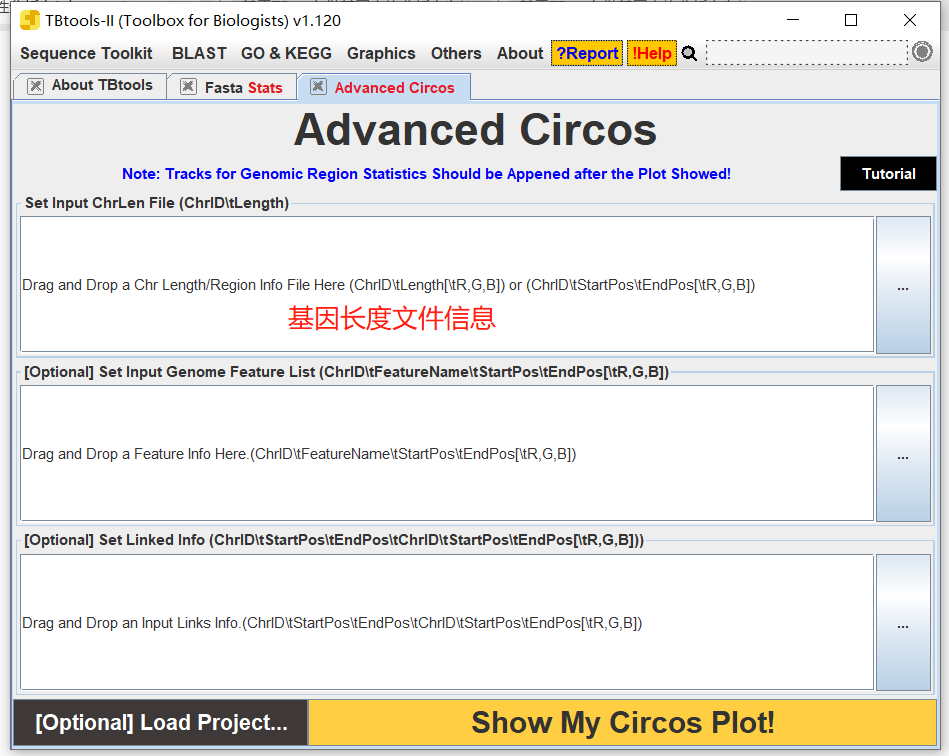Maximize the TBtools window
Screen dimensions: 949x756
tap(851, 20)
